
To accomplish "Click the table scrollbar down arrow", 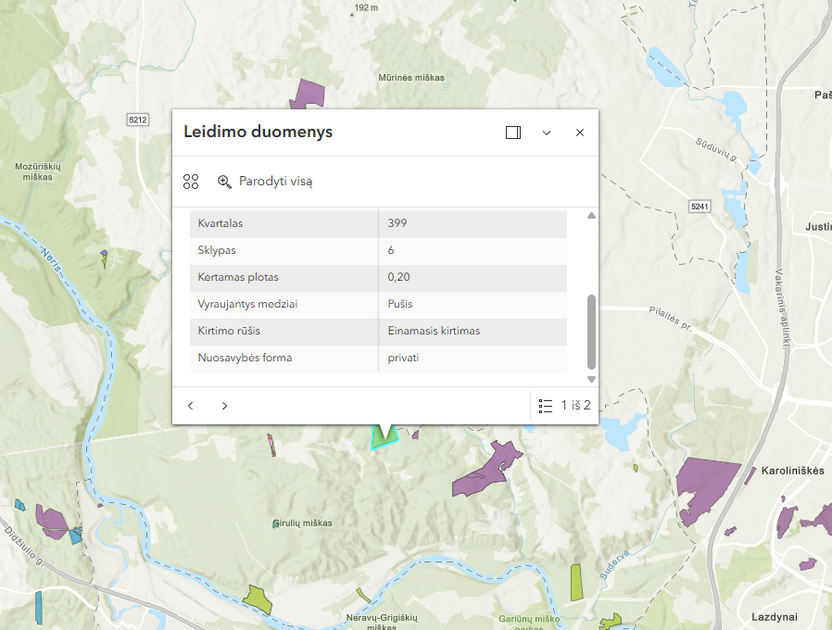I will 591,379.
